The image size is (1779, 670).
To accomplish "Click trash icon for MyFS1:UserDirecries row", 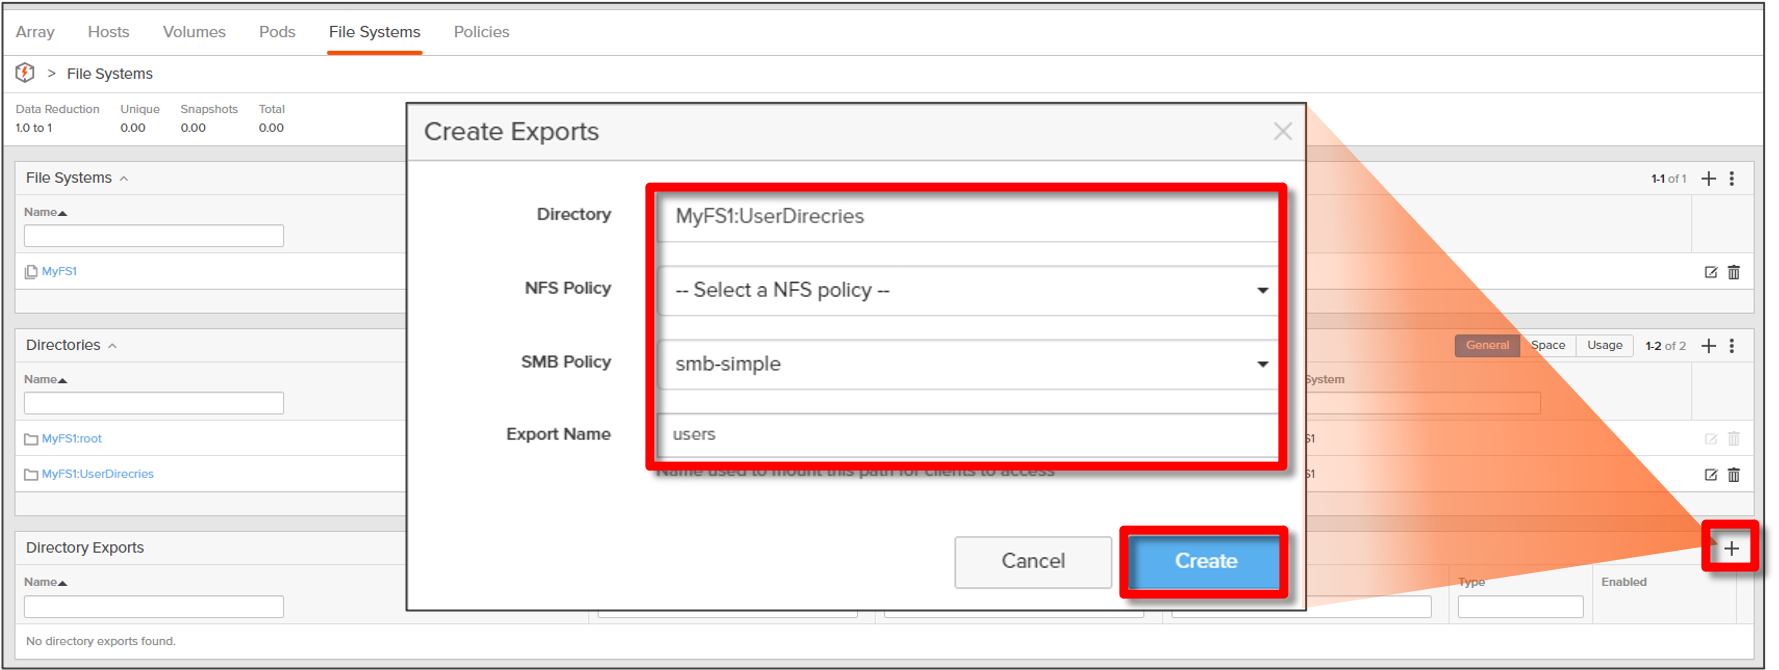I will pos(1734,475).
